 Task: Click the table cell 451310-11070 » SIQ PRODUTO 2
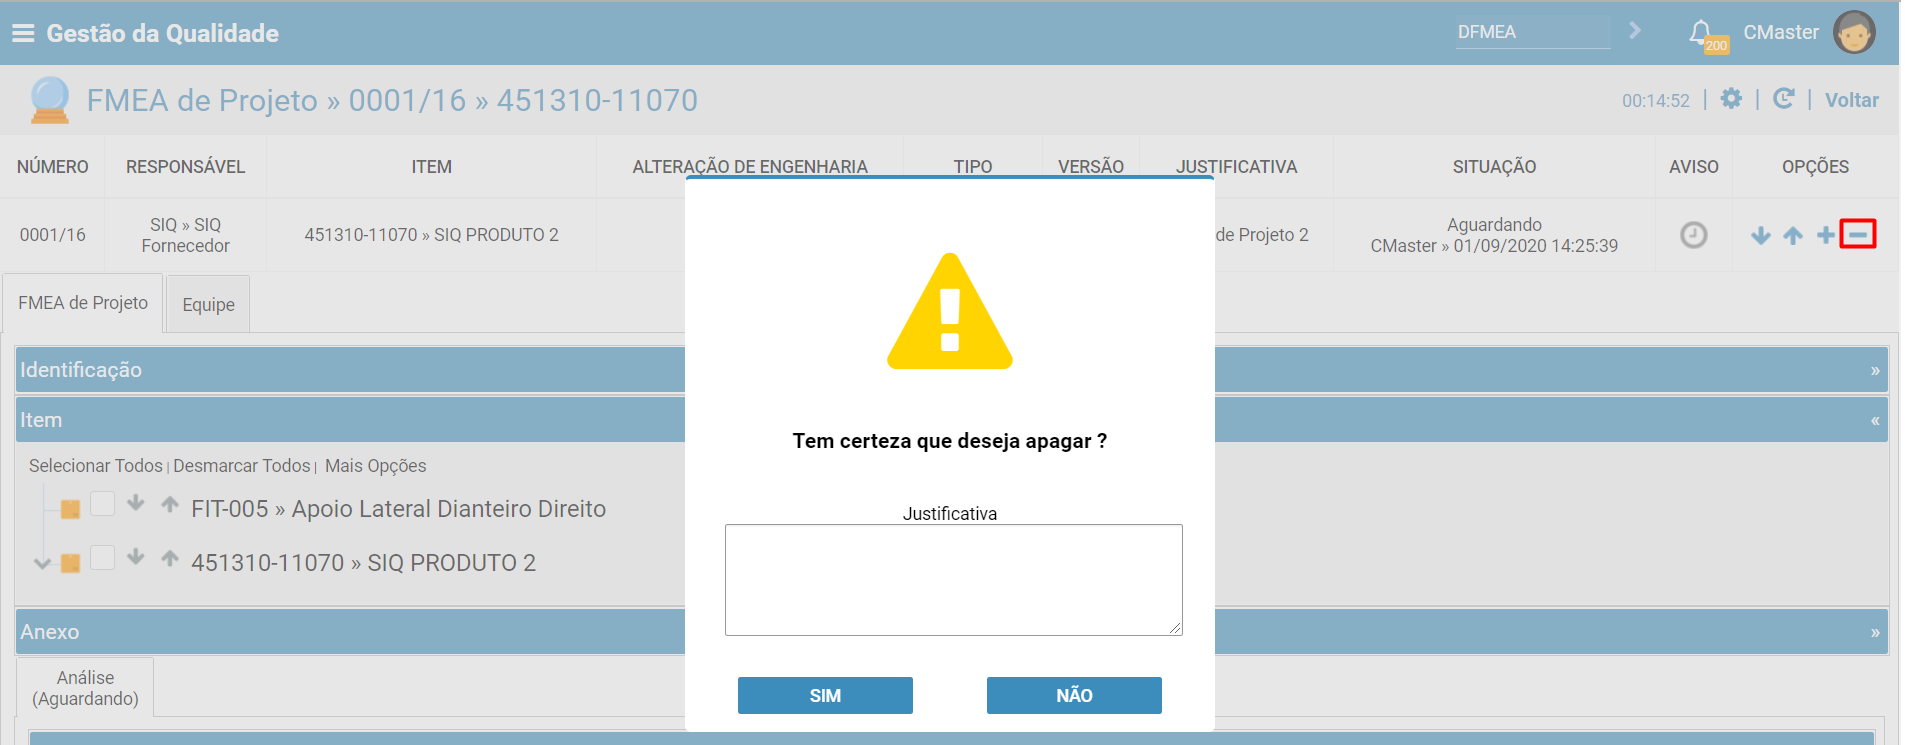point(431,235)
